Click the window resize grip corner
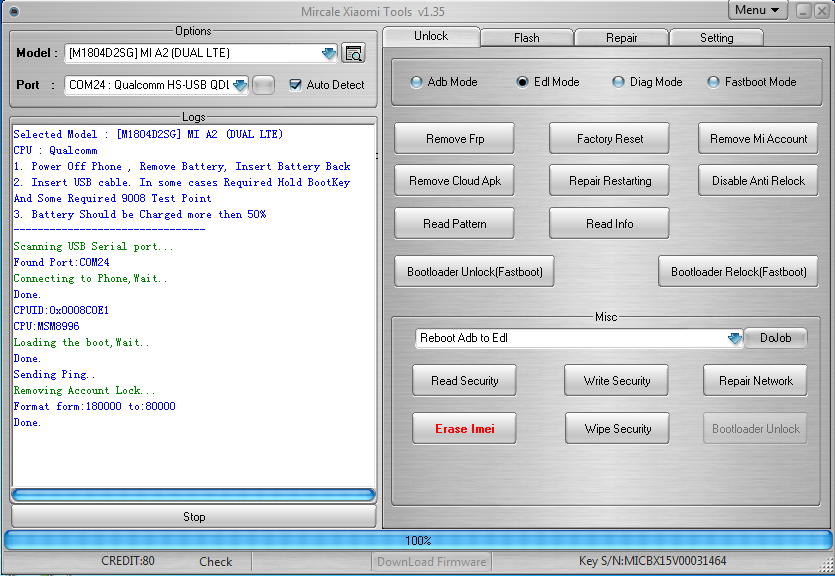Viewport: 835px width, 576px height. tap(827, 566)
